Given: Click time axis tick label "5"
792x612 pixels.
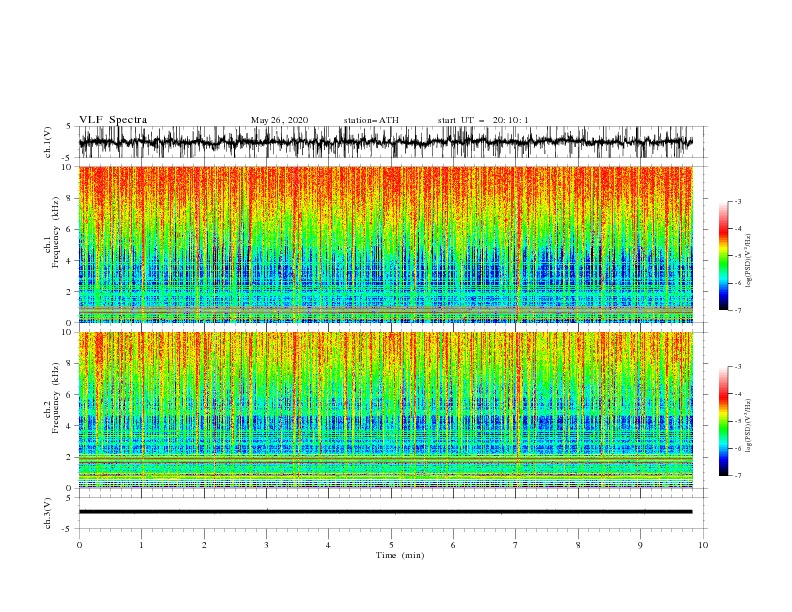Looking at the screenshot, I should click(391, 545).
